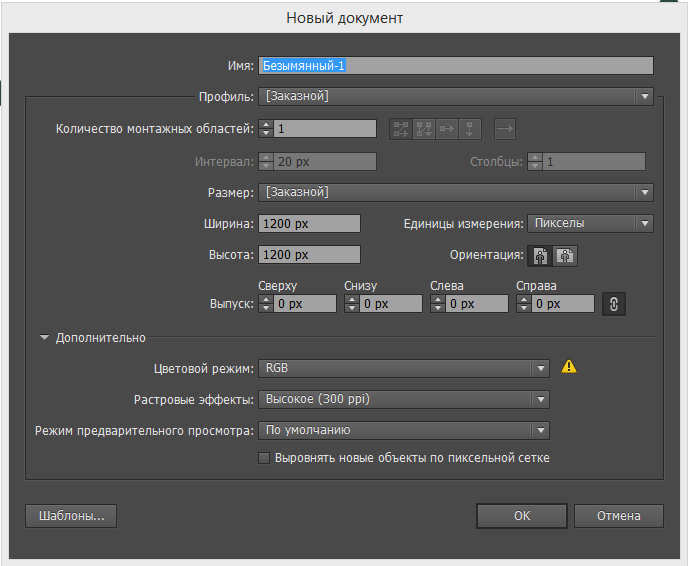Open the Профиль dropdown
Image resolution: width=688 pixels, height=566 pixels.
(x=456, y=96)
